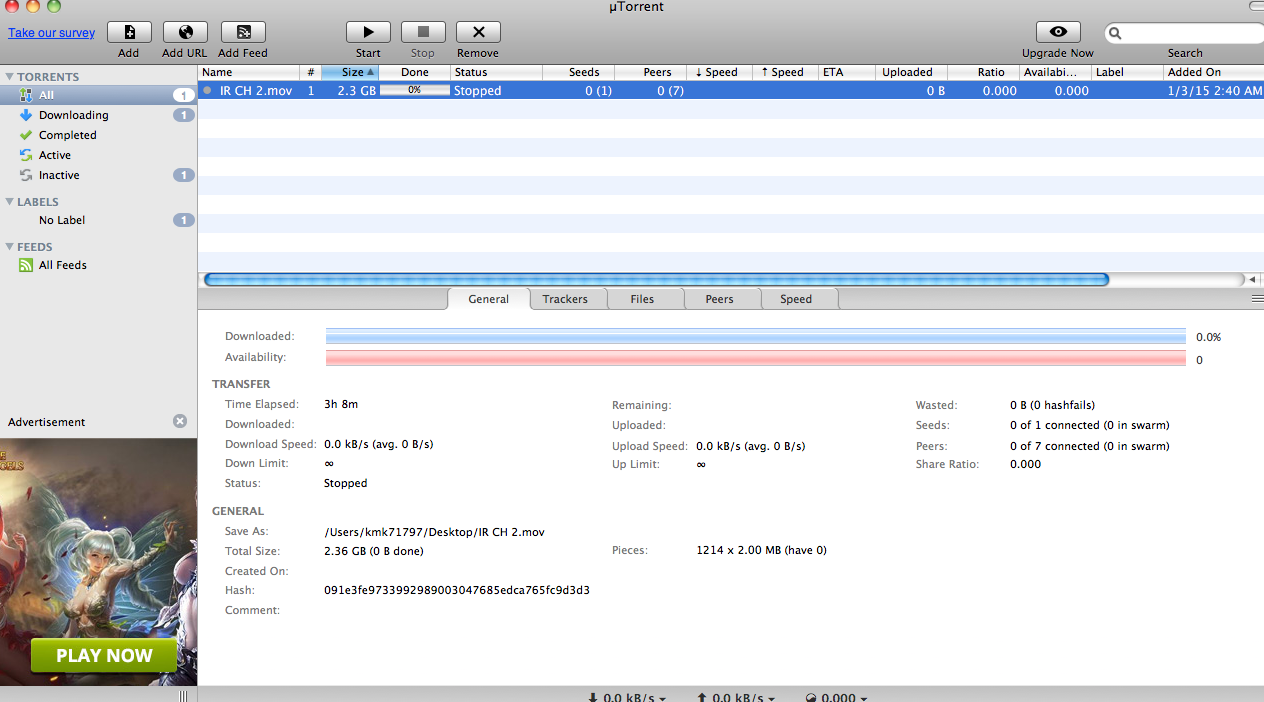
Task: Close the Advertisement panel
Action: pos(180,421)
